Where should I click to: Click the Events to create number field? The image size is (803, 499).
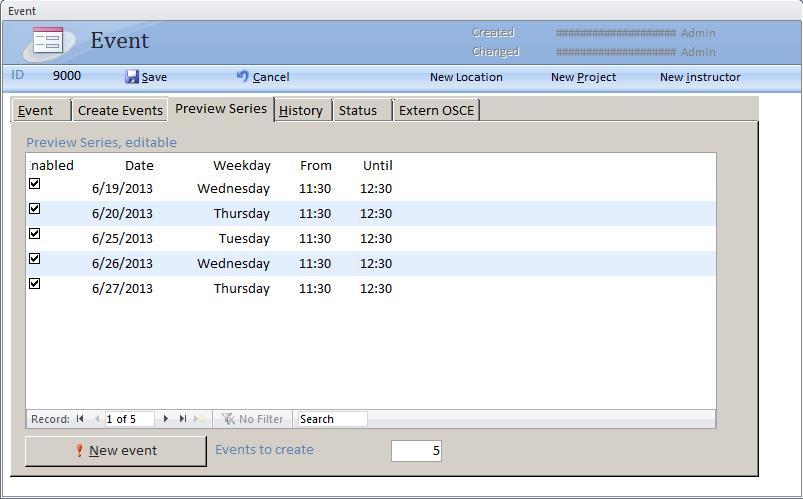pos(416,451)
